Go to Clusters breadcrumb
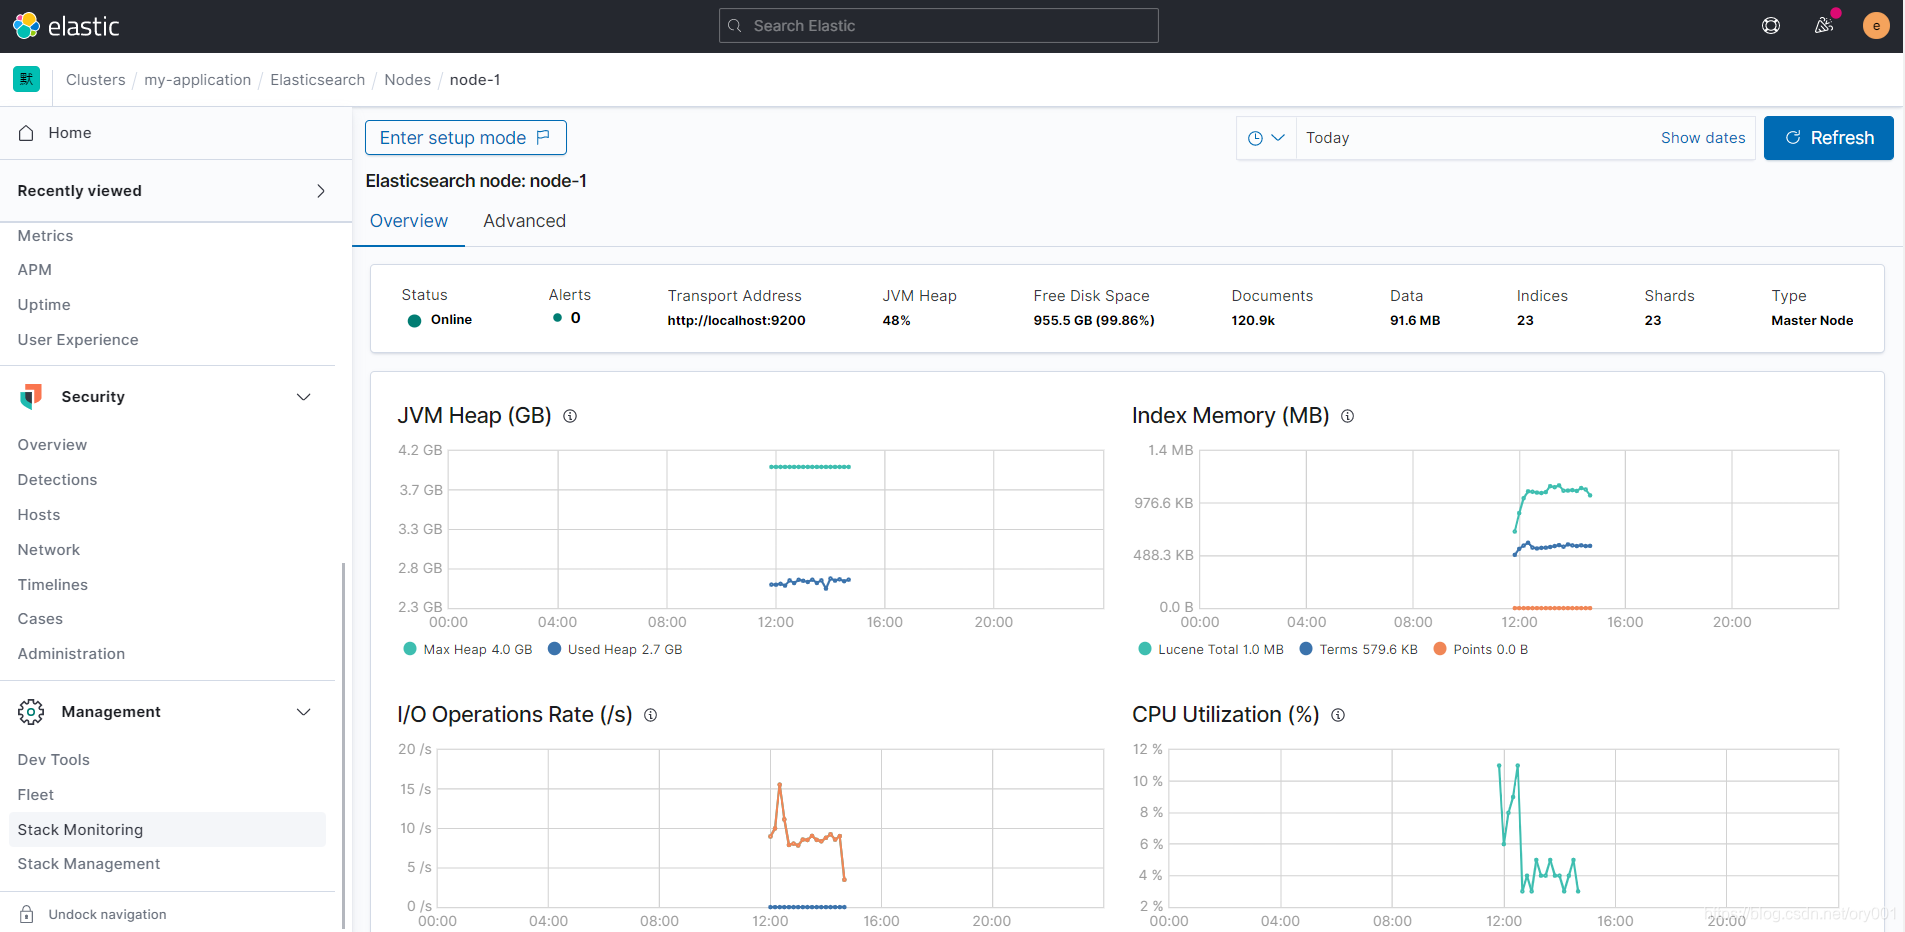The image size is (1905, 932). [96, 80]
